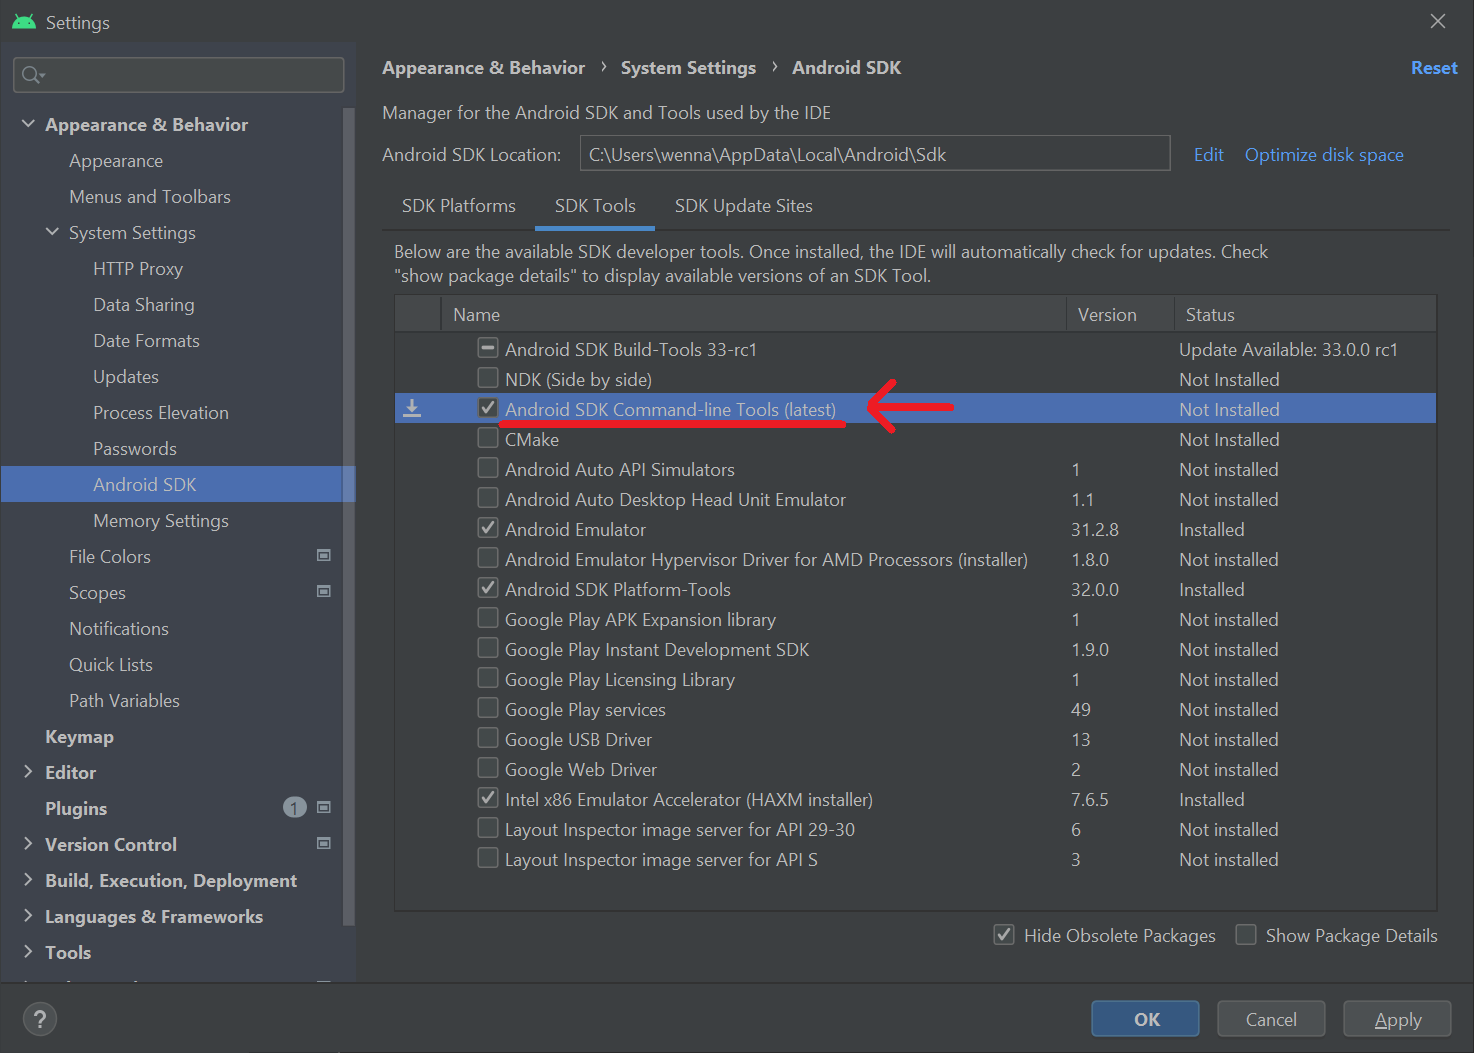The image size is (1474, 1053).
Task: Select Data Sharing settings
Action: coord(144,305)
